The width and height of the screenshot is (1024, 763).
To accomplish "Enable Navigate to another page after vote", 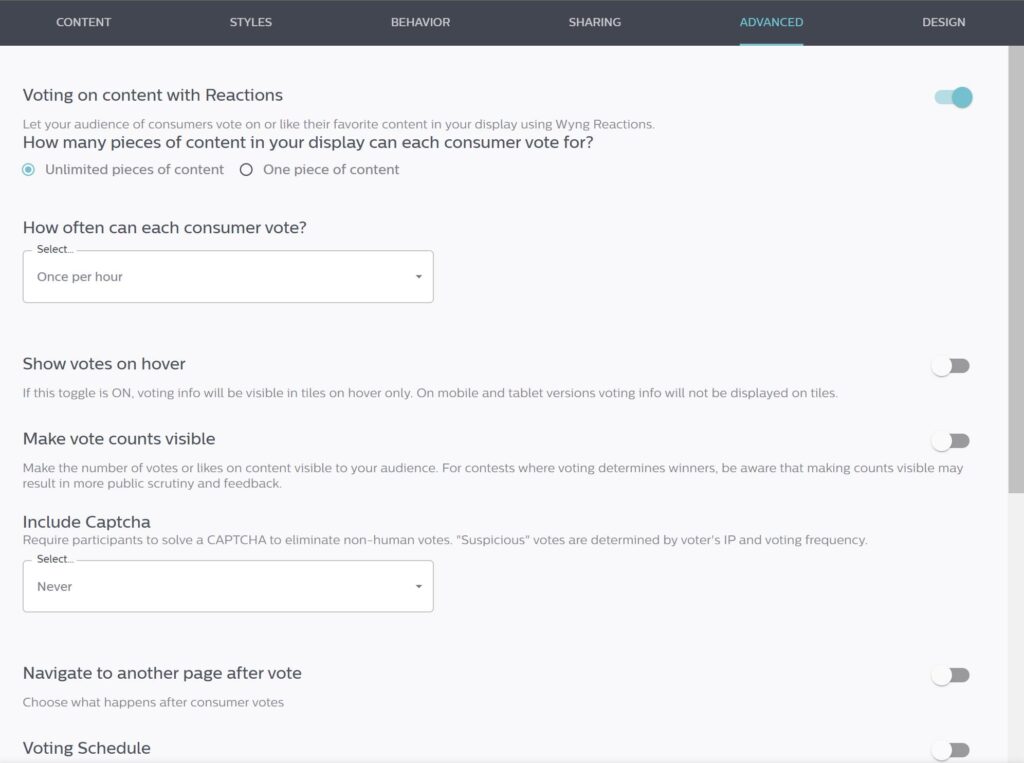I will 951,675.
